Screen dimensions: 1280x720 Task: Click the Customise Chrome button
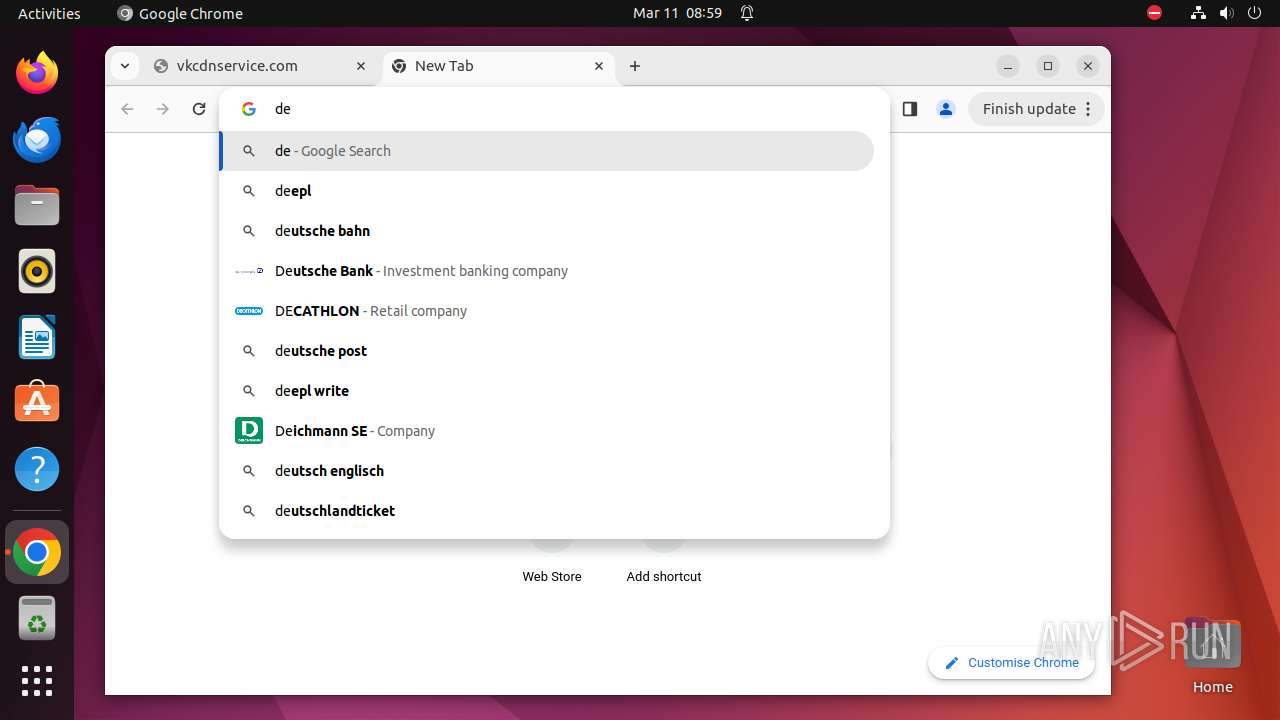[1011, 662]
